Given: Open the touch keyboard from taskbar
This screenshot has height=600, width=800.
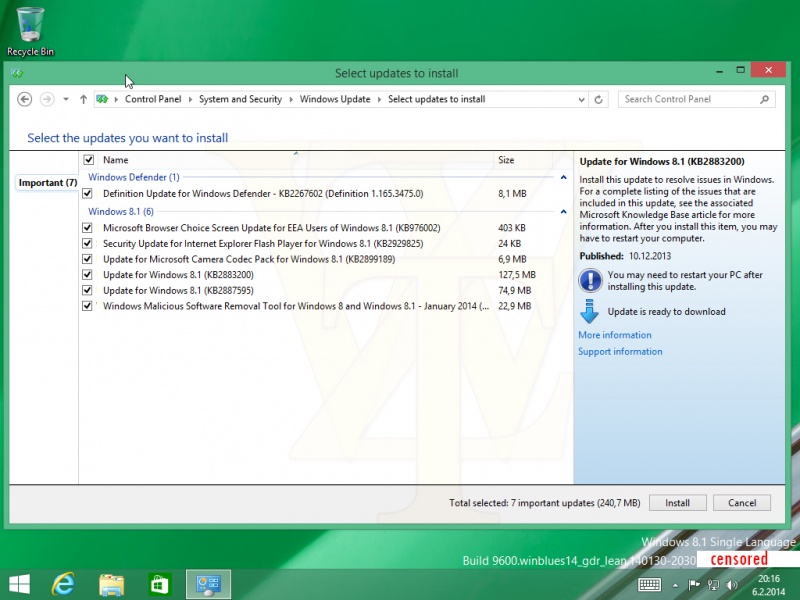Looking at the screenshot, I should 649,585.
